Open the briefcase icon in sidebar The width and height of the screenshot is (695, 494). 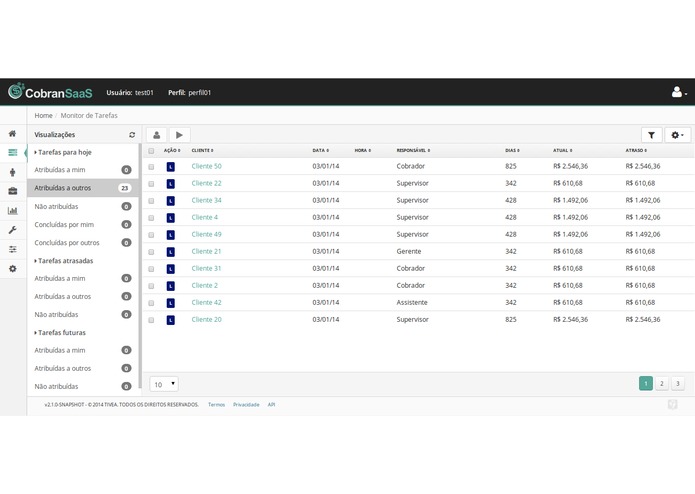point(12,191)
